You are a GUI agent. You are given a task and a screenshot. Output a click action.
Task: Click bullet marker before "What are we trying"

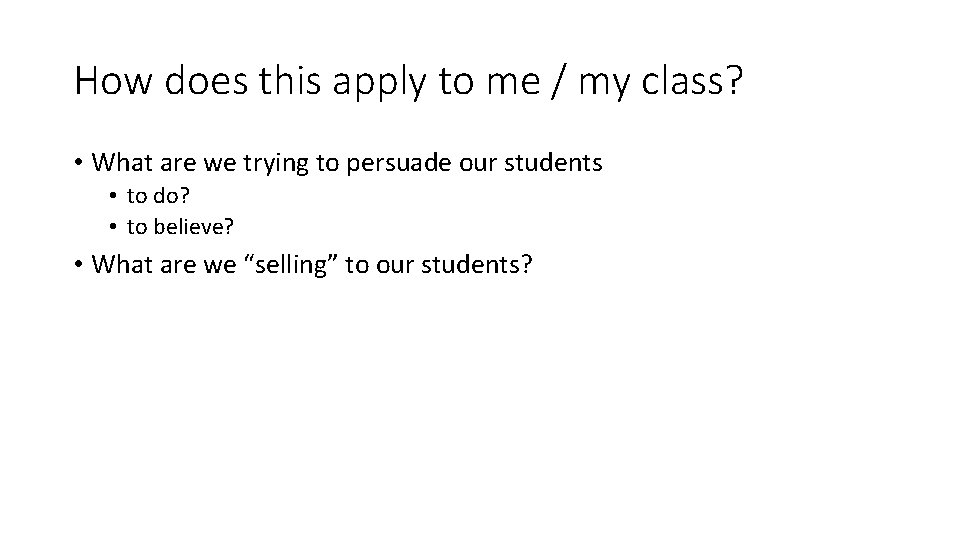click(78, 163)
